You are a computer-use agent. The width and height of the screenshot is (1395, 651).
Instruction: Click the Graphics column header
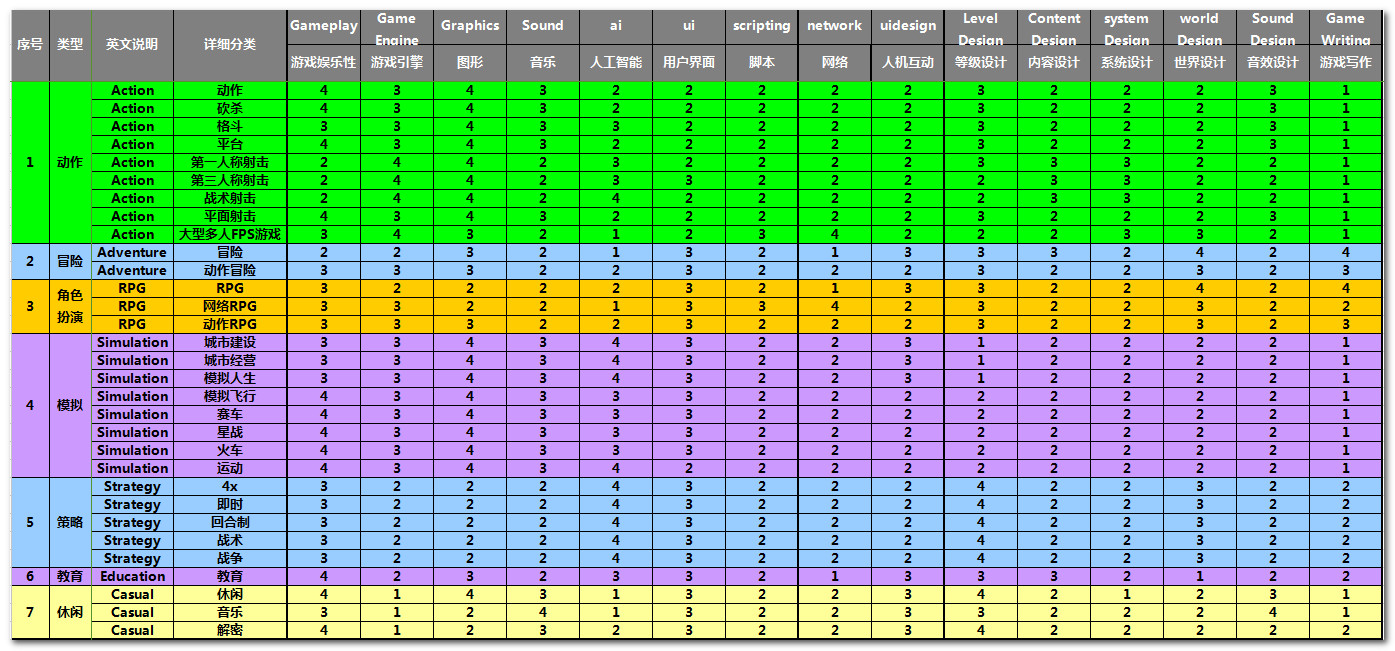coord(470,26)
